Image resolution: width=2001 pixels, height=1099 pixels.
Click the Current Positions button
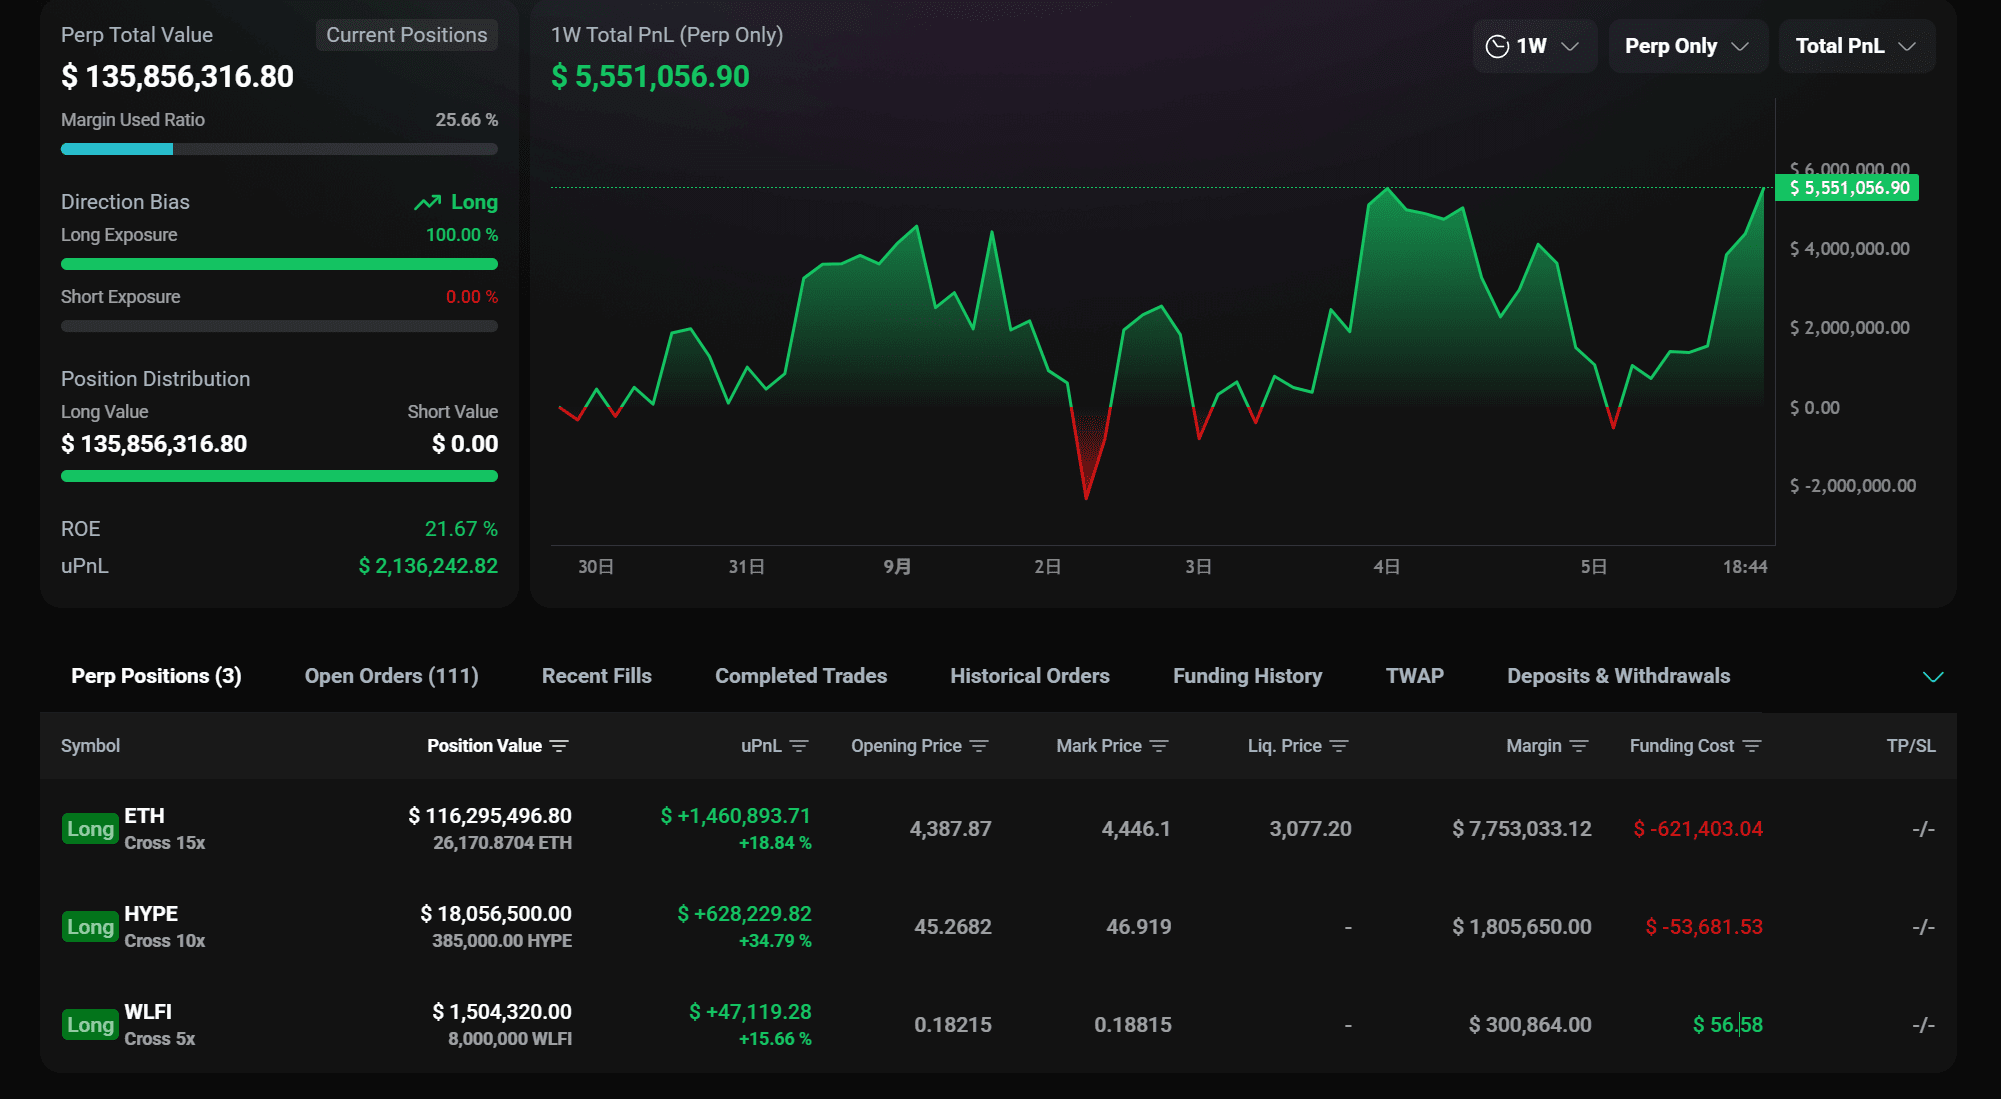coord(406,35)
